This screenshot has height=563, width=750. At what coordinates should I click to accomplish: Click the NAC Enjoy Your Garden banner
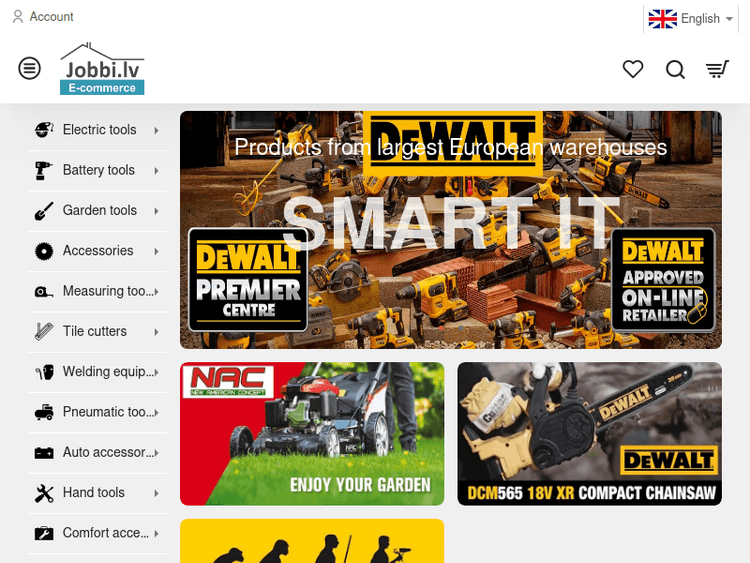[312, 433]
